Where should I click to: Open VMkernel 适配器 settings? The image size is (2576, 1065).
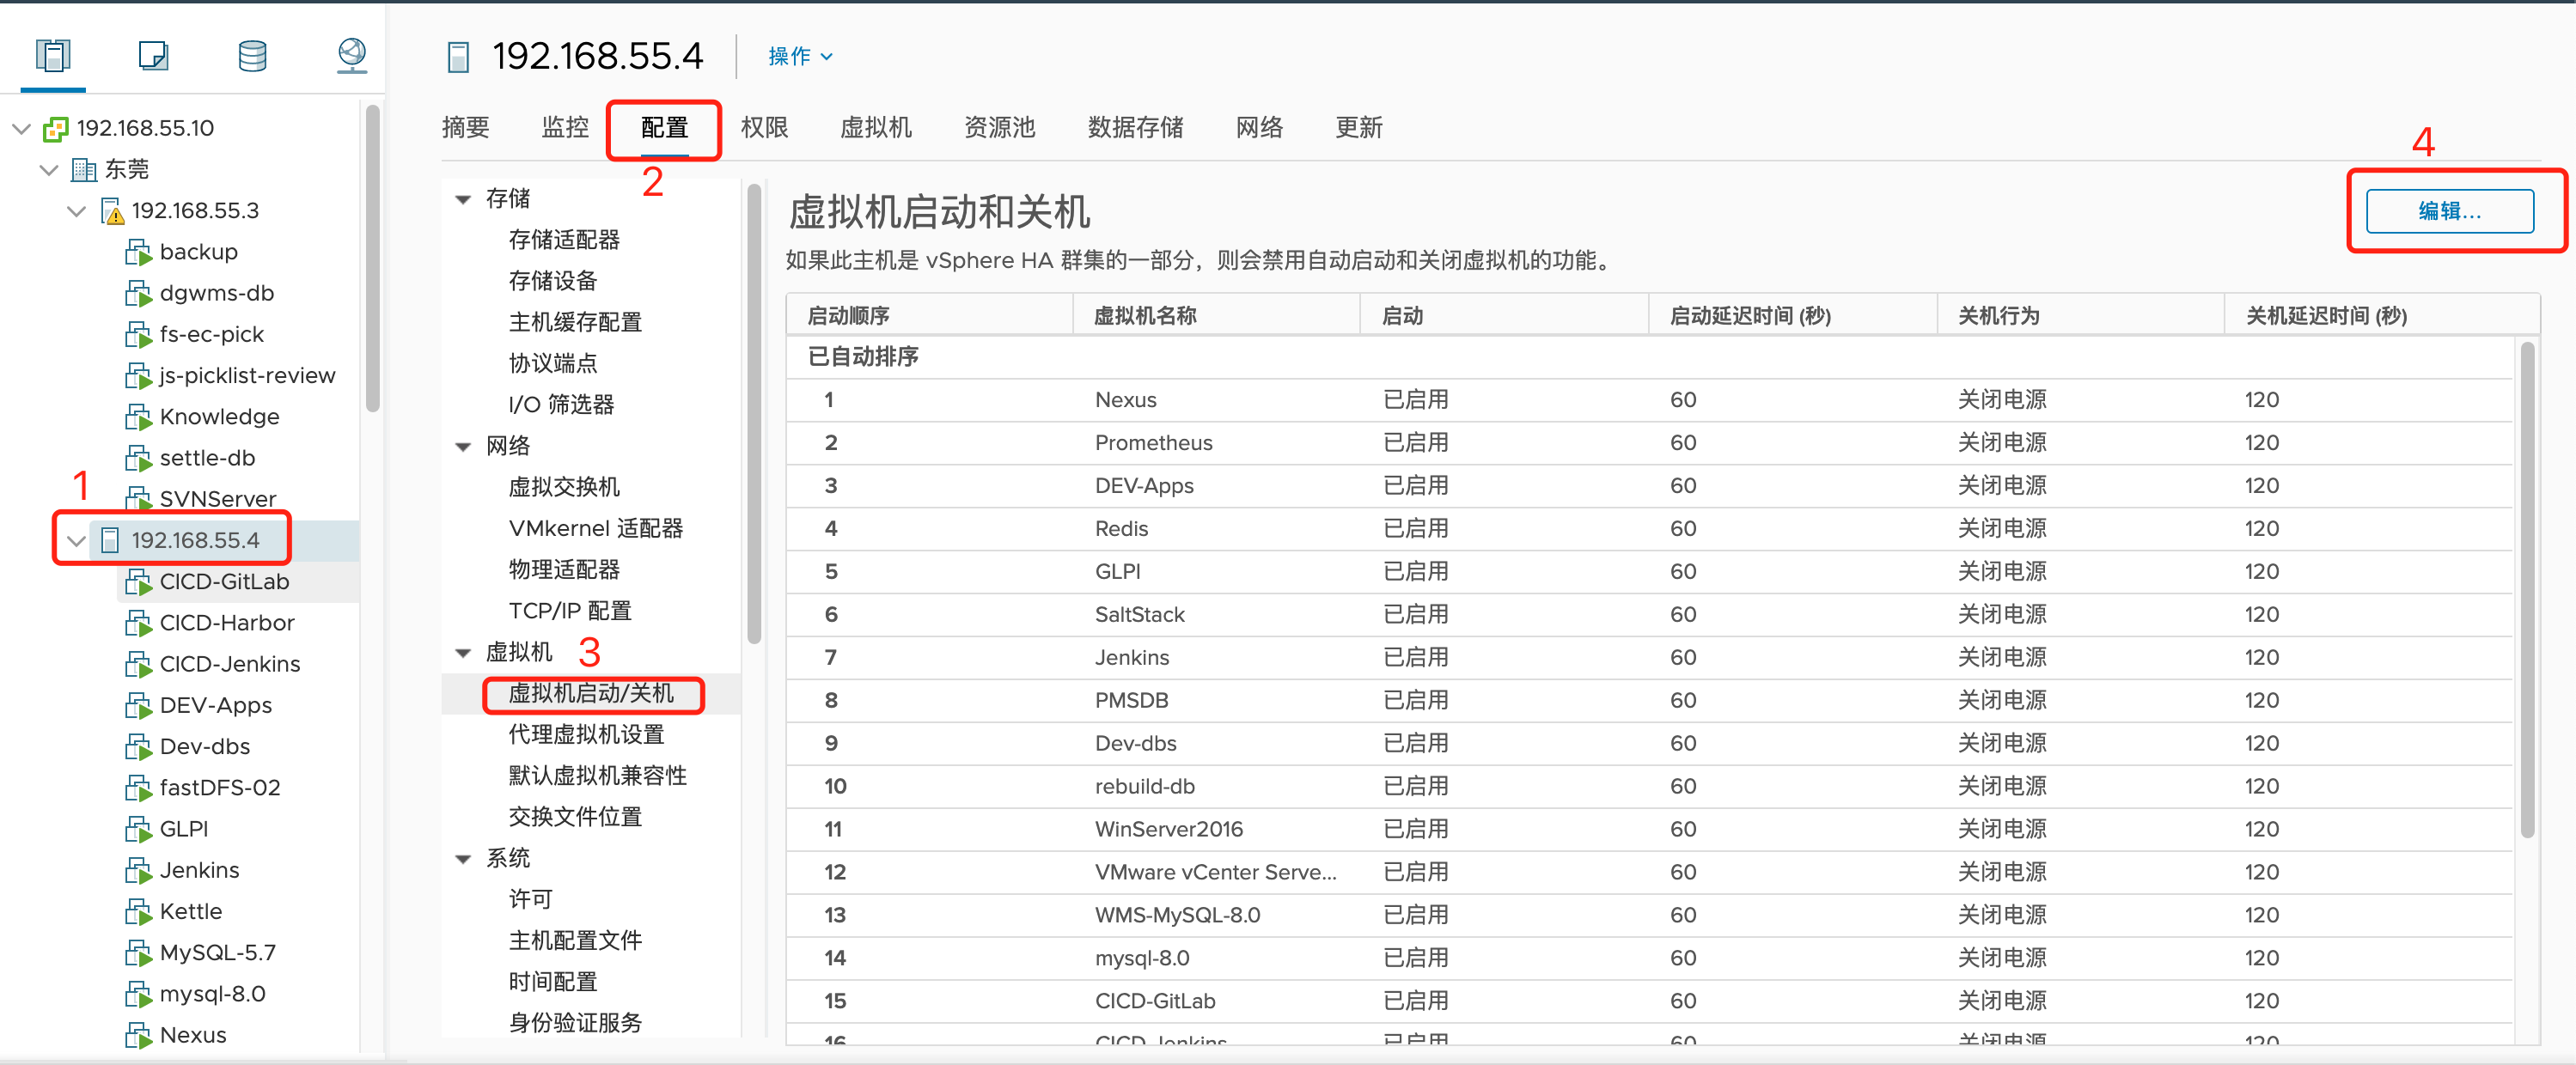coord(595,528)
